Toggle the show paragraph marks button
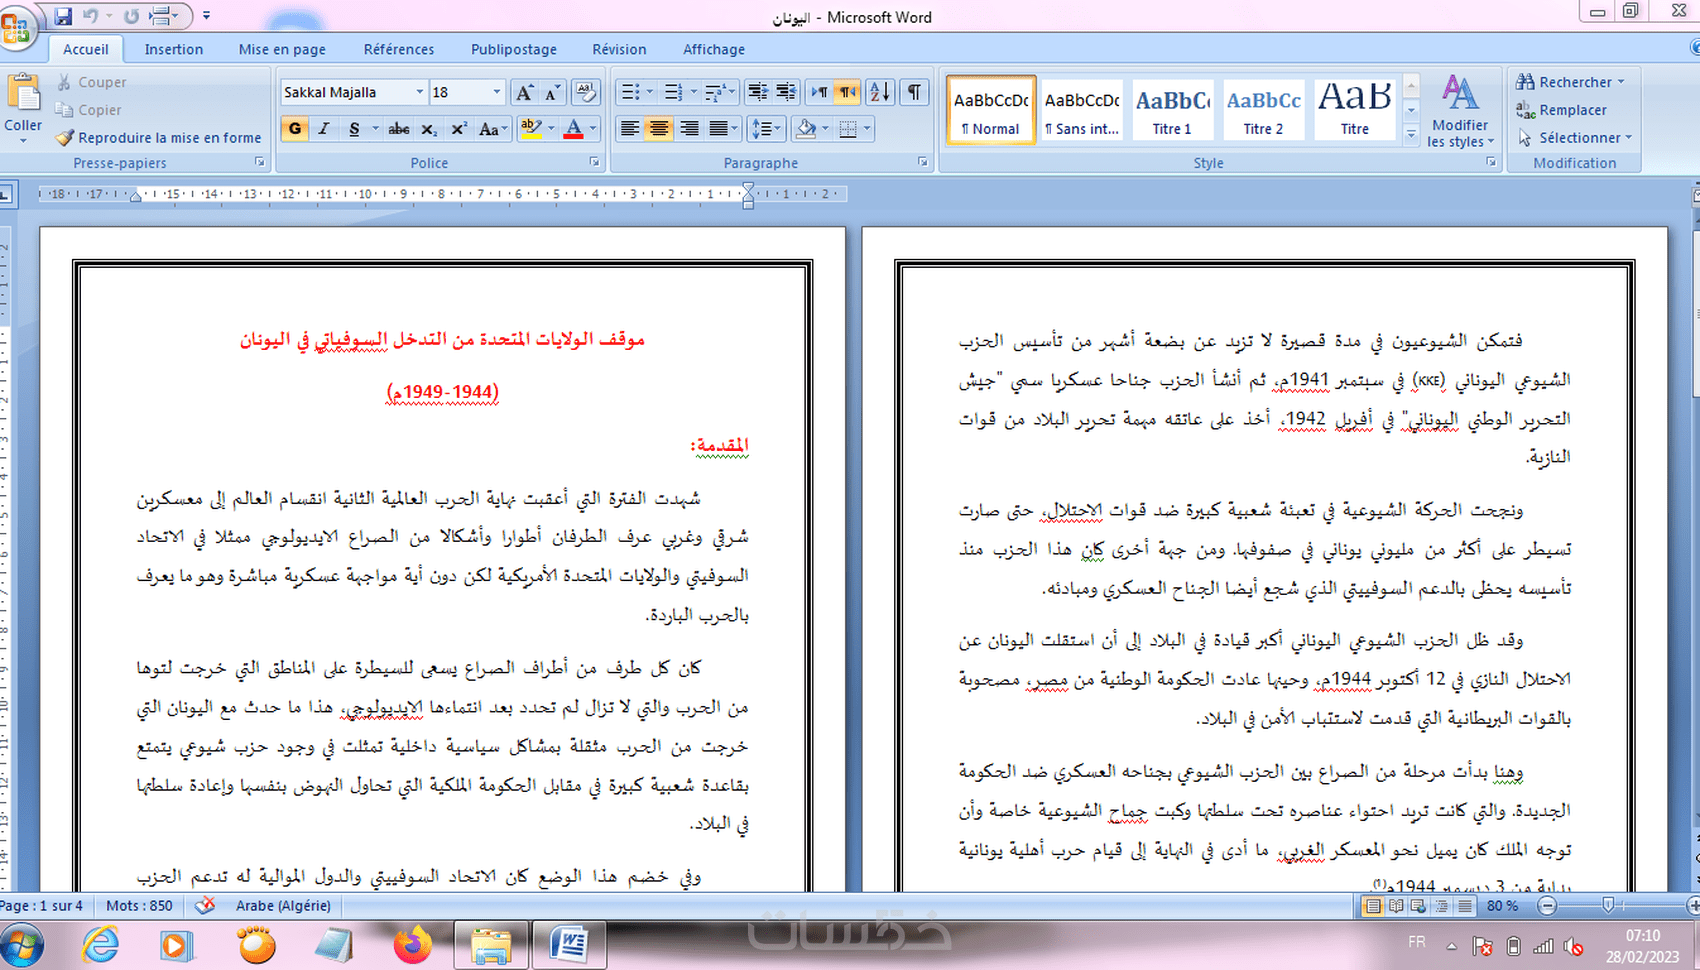The image size is (1700, 970). coord(914,93)
